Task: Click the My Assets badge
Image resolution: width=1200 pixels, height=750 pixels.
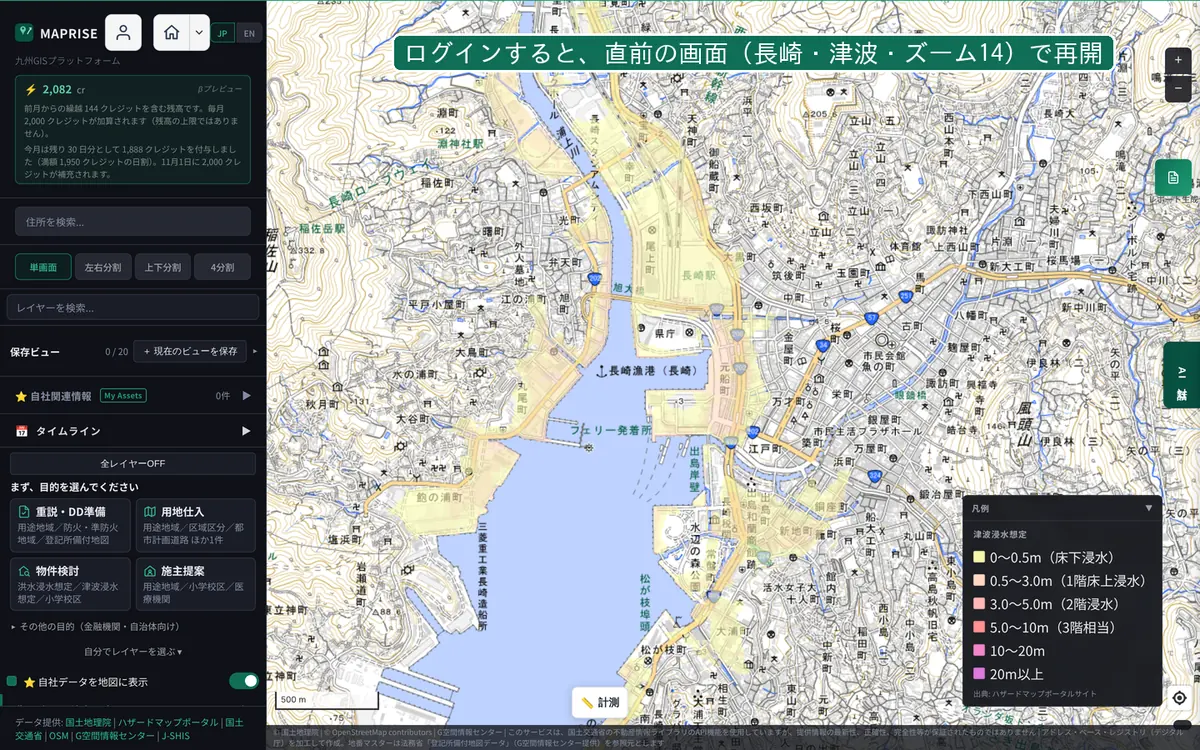Action: (x=123, y=396)
